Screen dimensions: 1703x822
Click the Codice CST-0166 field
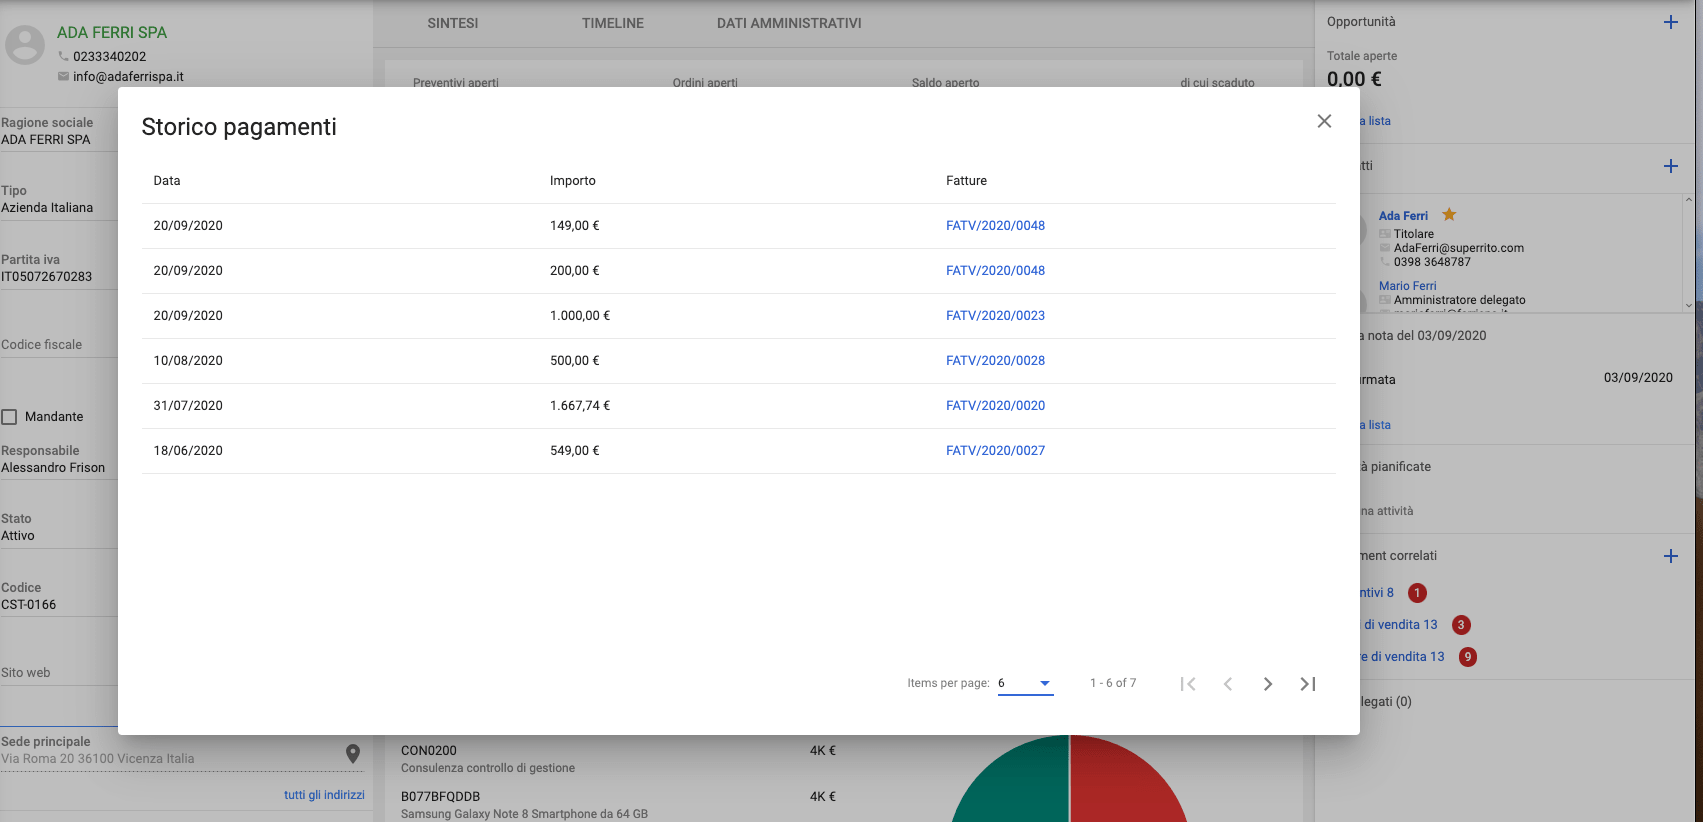(59, 597)
